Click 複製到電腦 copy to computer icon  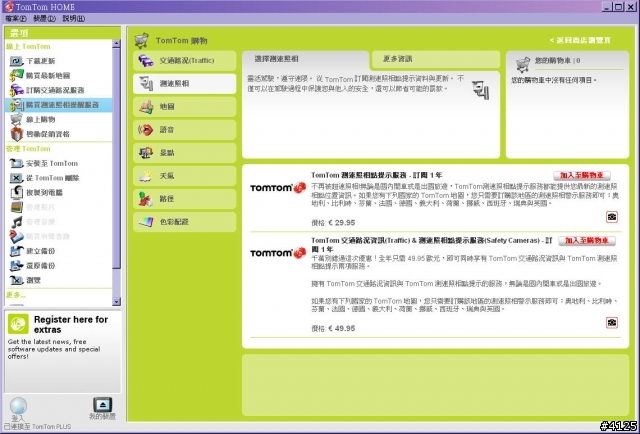pos(17,193)
